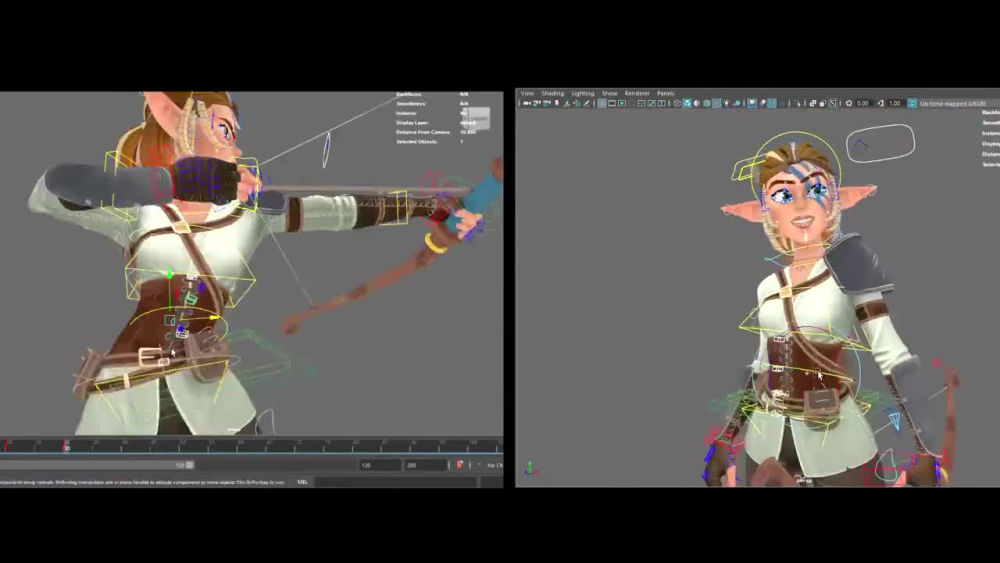Toggle viewport Shadows icon

click(x=737, y=103)
